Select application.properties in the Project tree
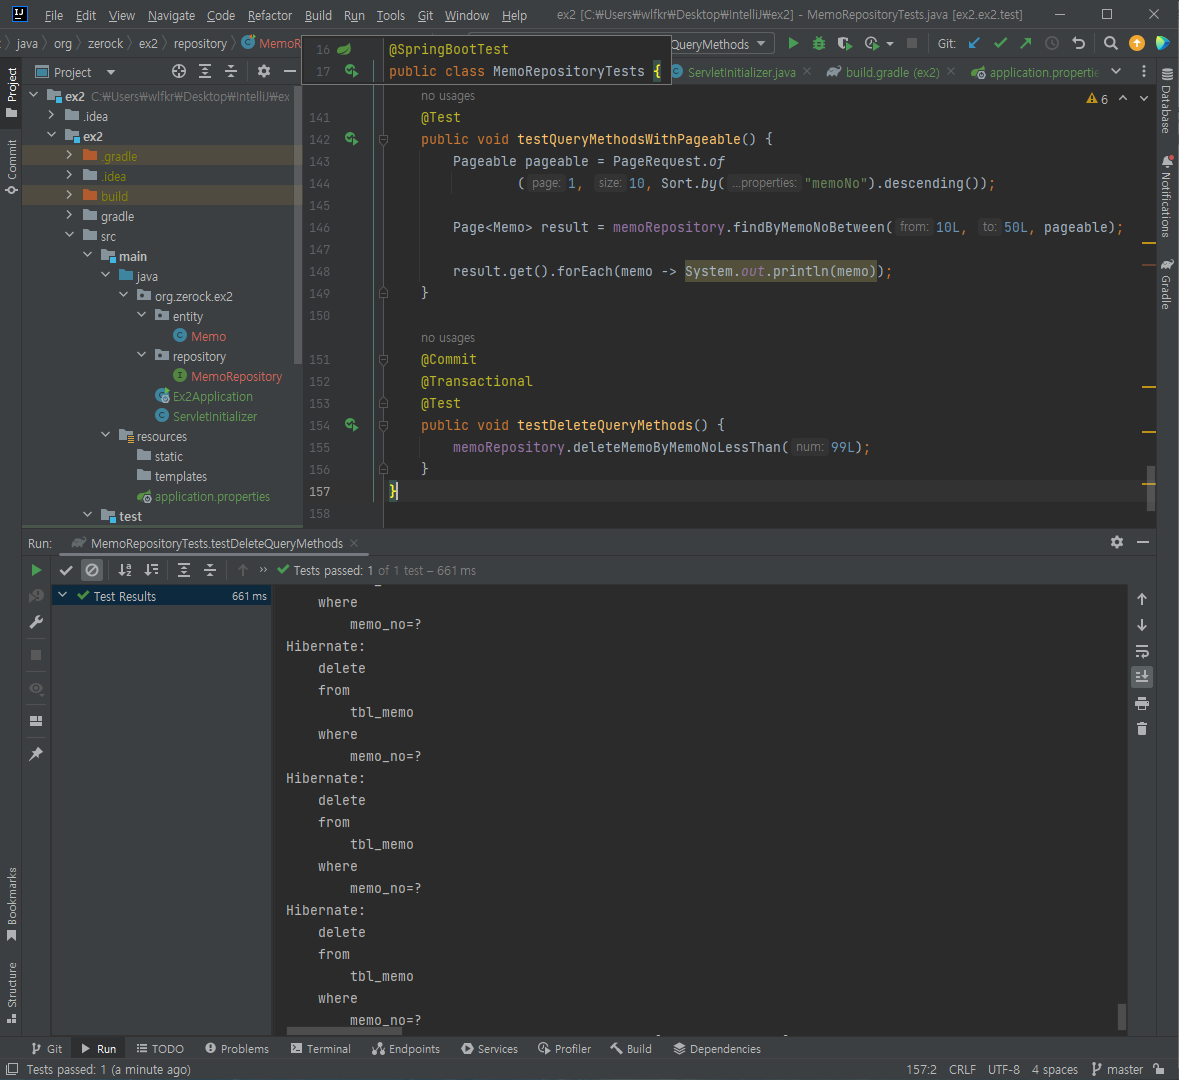The height and width of the screenshot is (1080, 1179). click(212, 496)
